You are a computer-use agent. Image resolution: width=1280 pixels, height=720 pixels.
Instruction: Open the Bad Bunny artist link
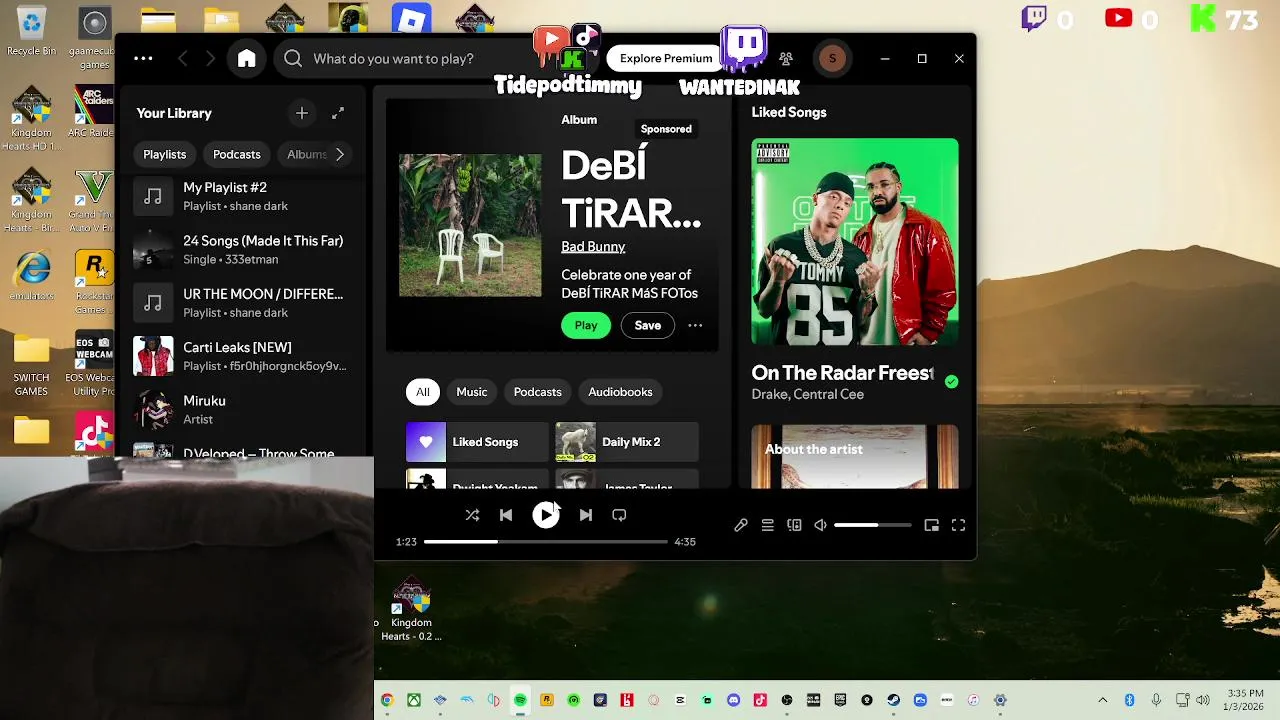pyautogui.click(x=593, y=247)
